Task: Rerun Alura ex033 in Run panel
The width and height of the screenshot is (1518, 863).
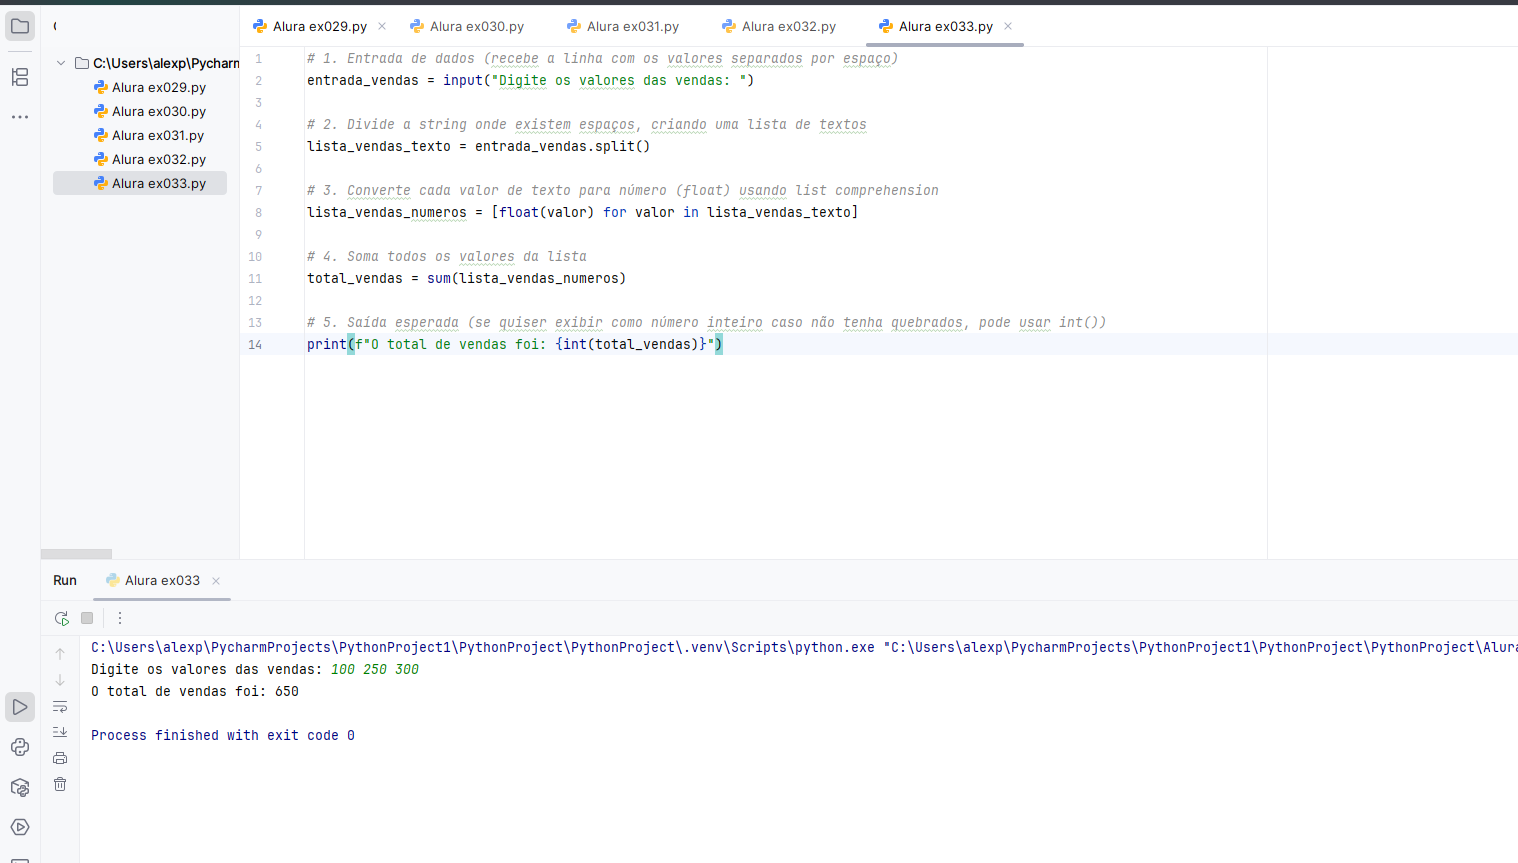Action: tap(62, 618)
